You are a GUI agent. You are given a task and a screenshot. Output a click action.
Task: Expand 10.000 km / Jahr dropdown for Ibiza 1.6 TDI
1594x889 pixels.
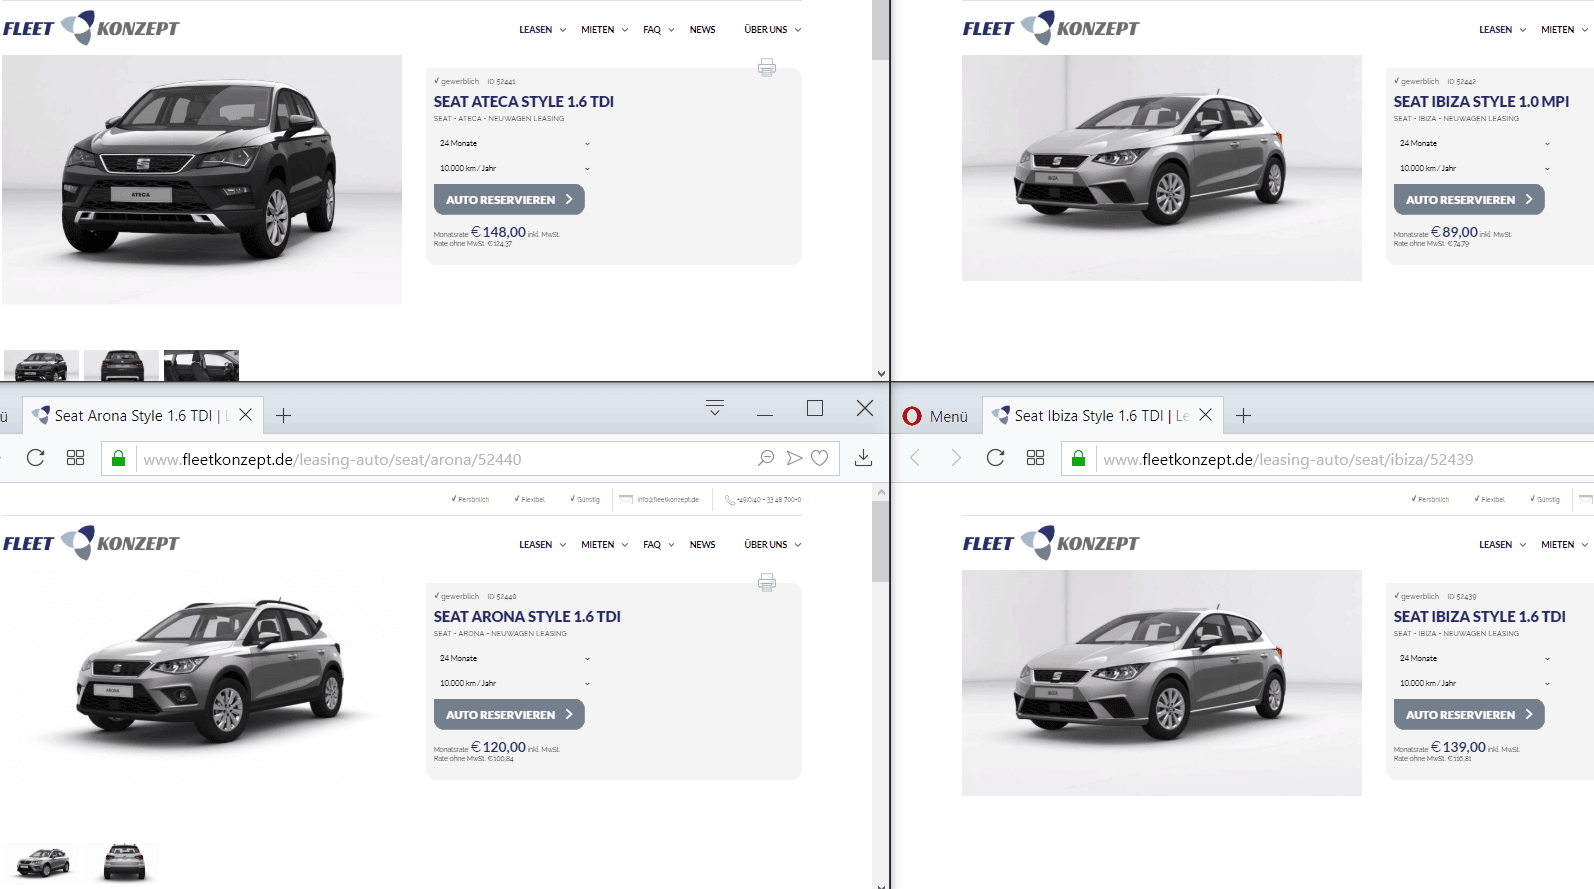pos(1474,683)
